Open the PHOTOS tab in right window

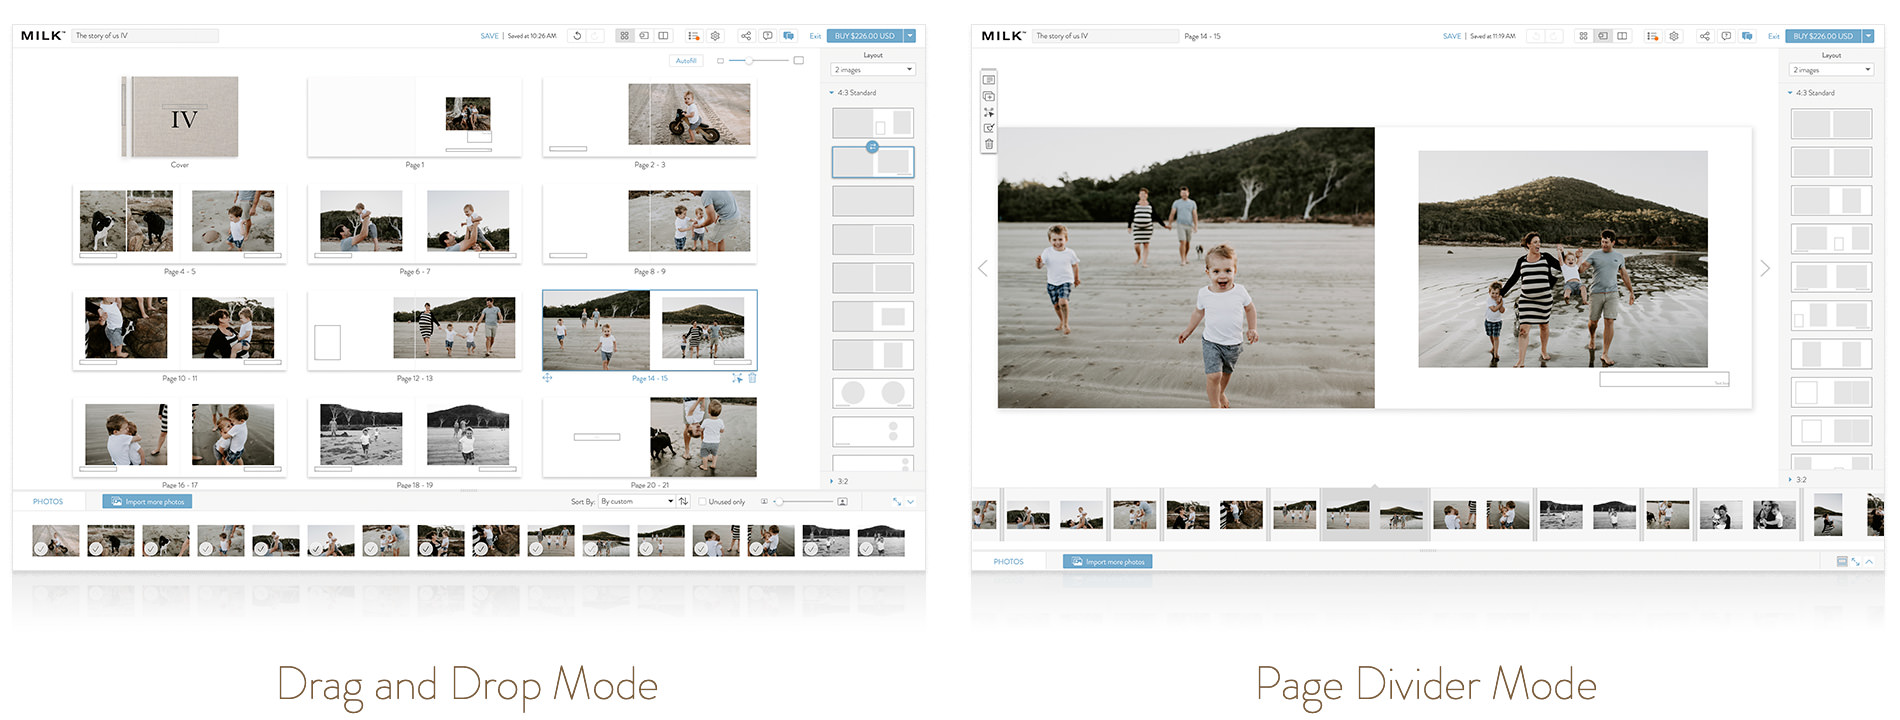coord(1008,562)
